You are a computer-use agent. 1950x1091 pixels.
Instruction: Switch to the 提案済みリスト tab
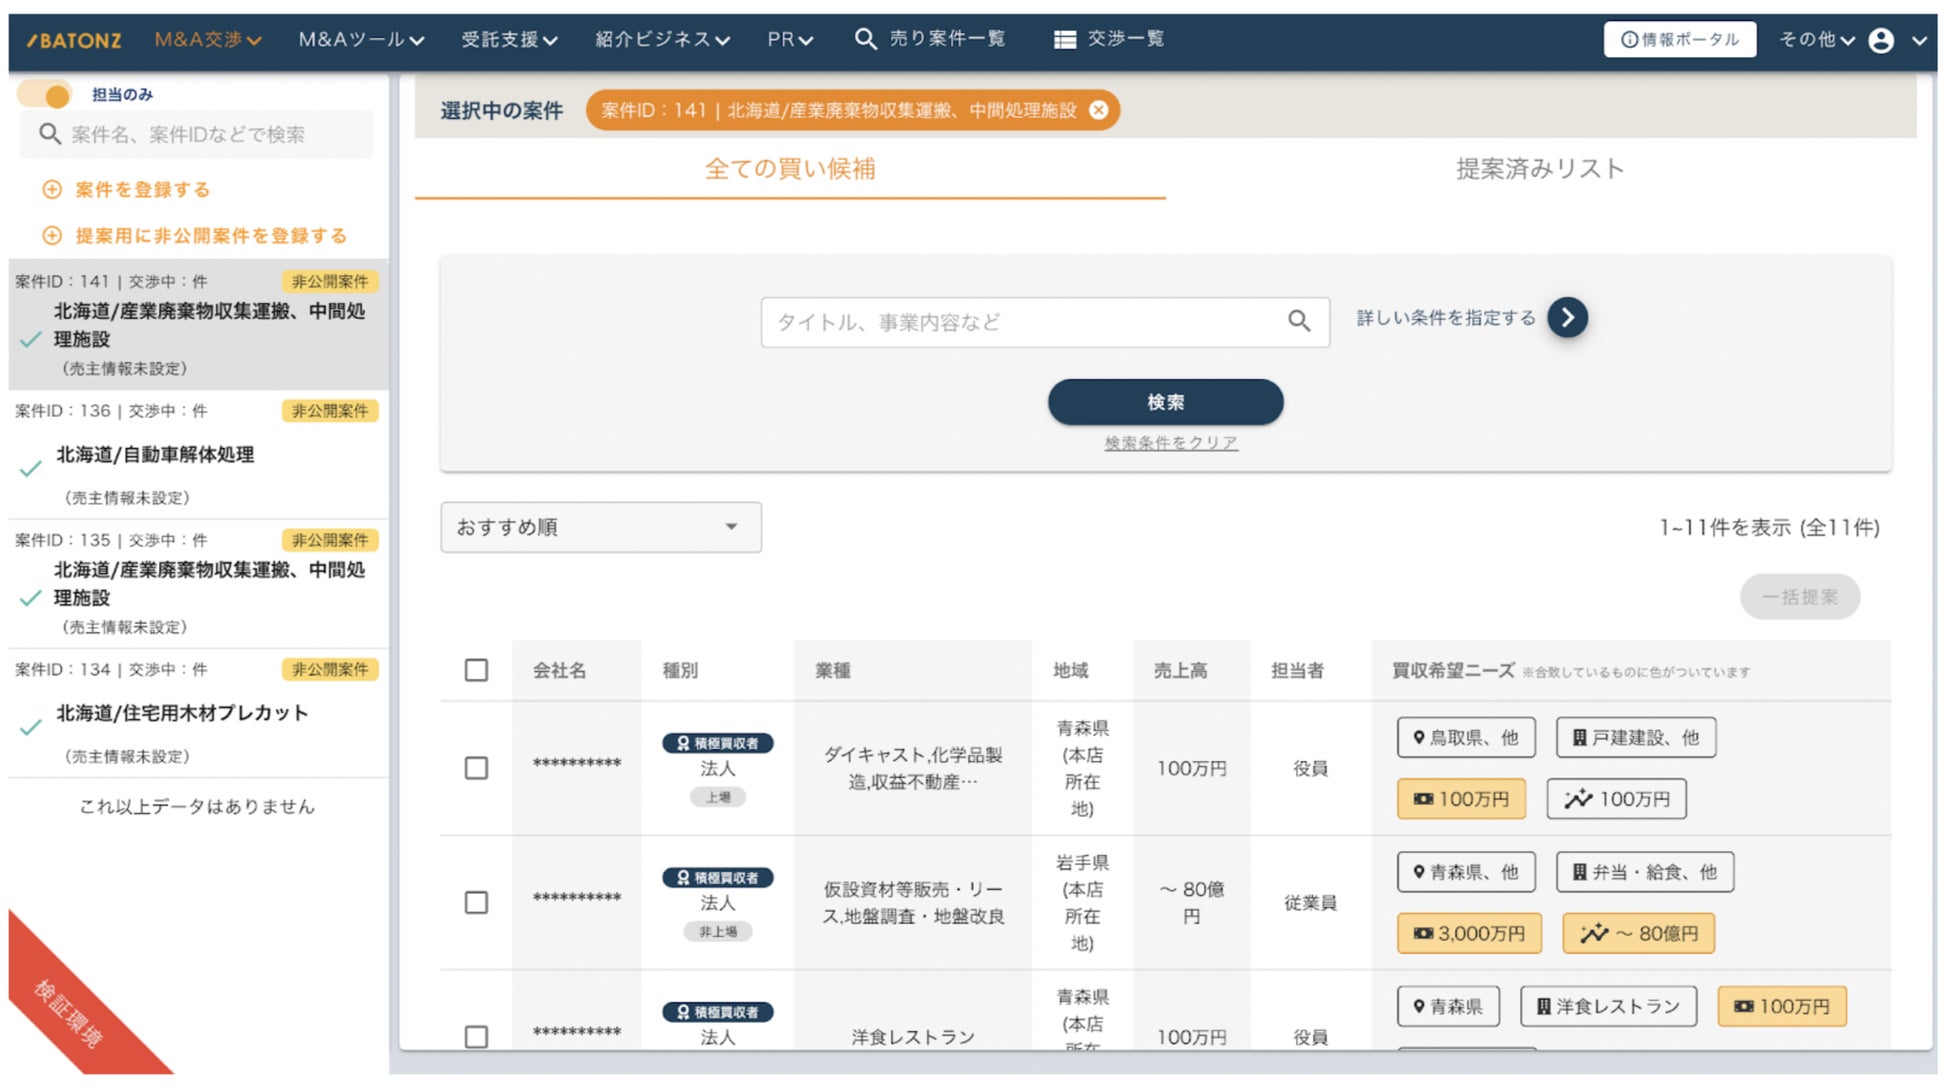pos(1539,169)
